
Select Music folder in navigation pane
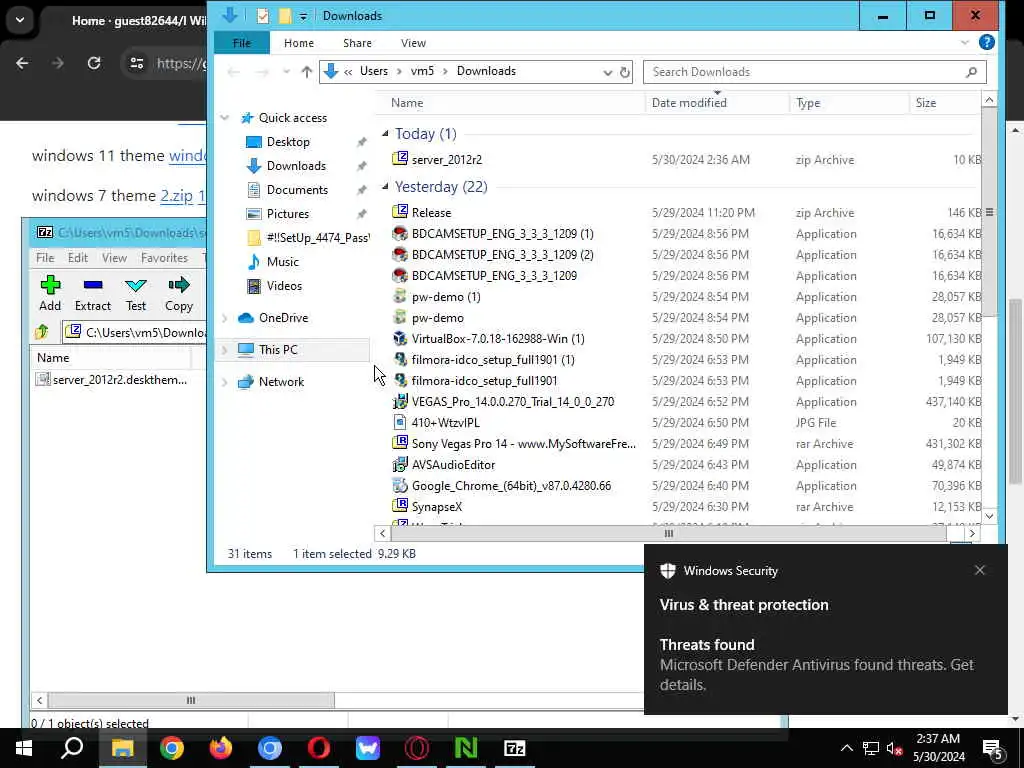point(282,262)
